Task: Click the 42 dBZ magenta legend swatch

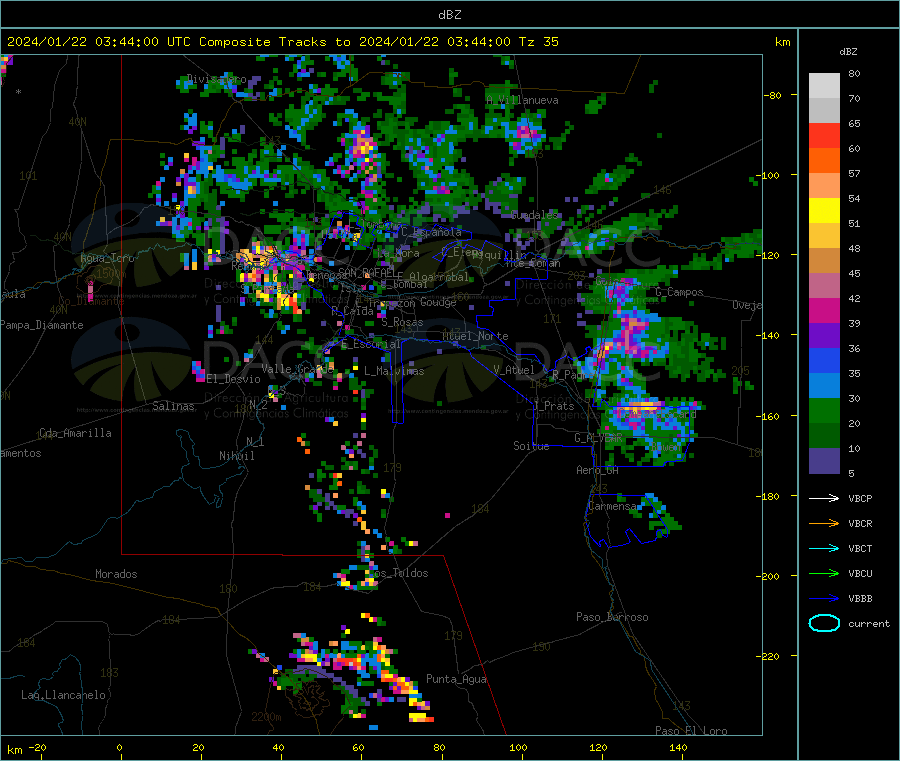Action: pyautogui.click(x=824, y=310)
